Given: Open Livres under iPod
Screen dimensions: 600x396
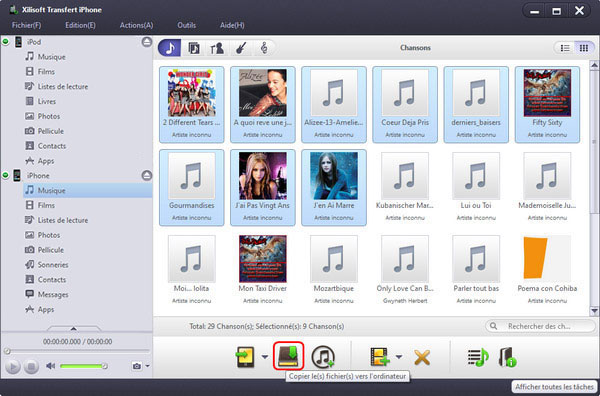Looking at the screenshot, I should coord(47,101).
